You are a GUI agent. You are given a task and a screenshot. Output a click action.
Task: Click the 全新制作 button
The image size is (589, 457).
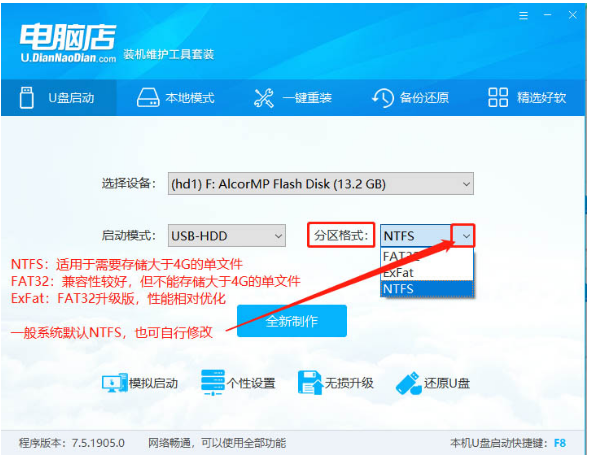click(292, 321)
